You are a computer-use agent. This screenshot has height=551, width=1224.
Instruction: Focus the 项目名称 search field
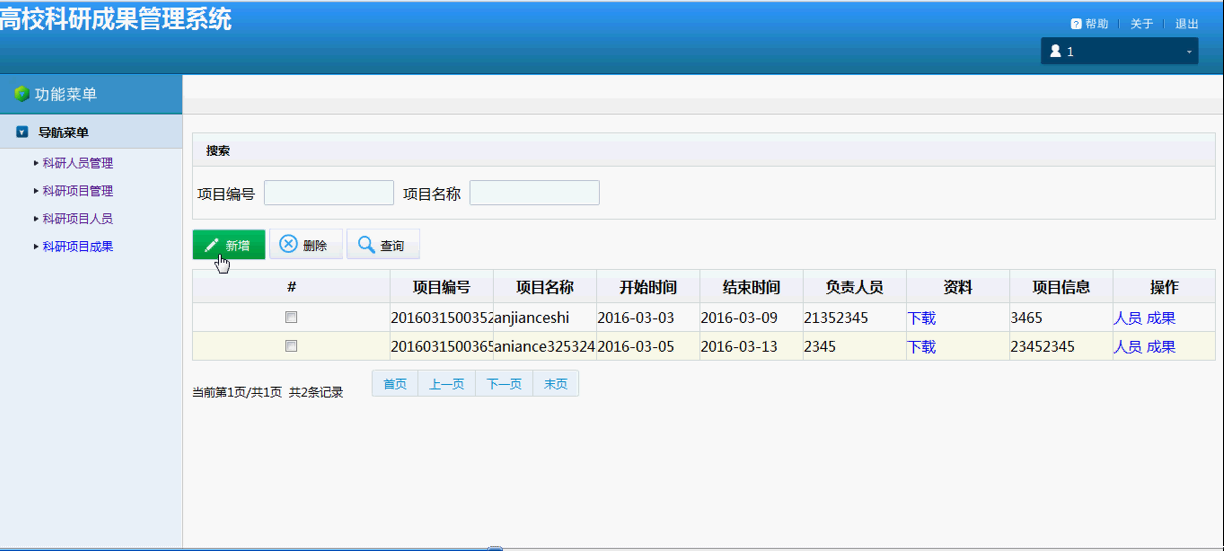pos(534,193)
